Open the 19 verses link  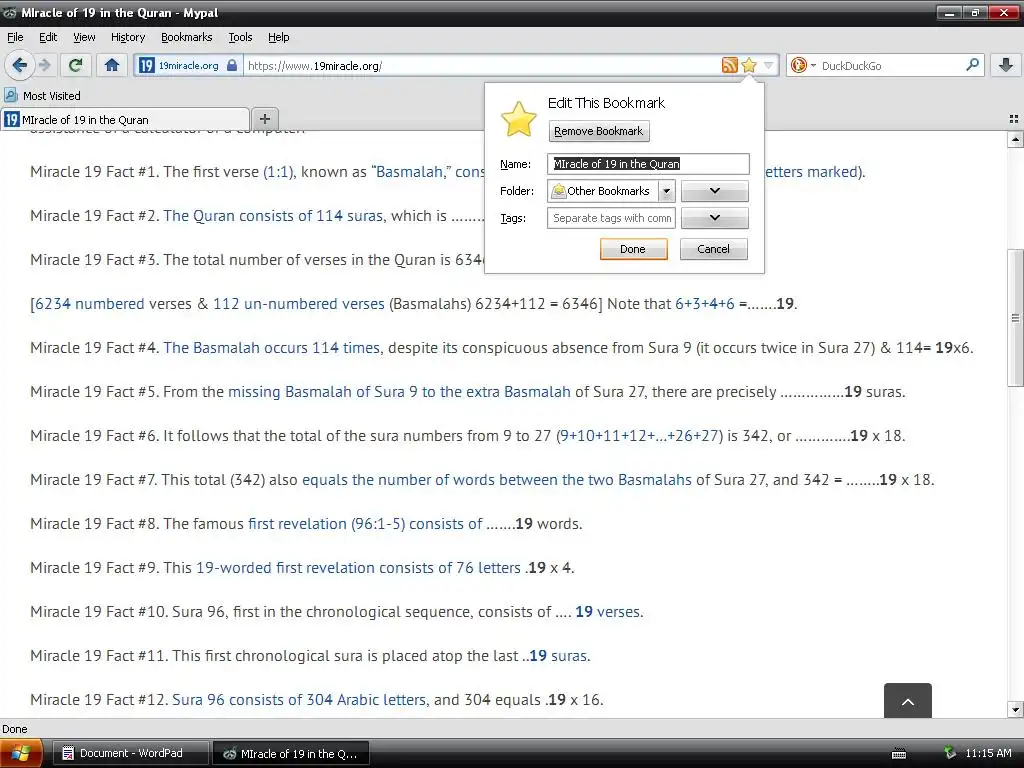[x=609, y=612]
